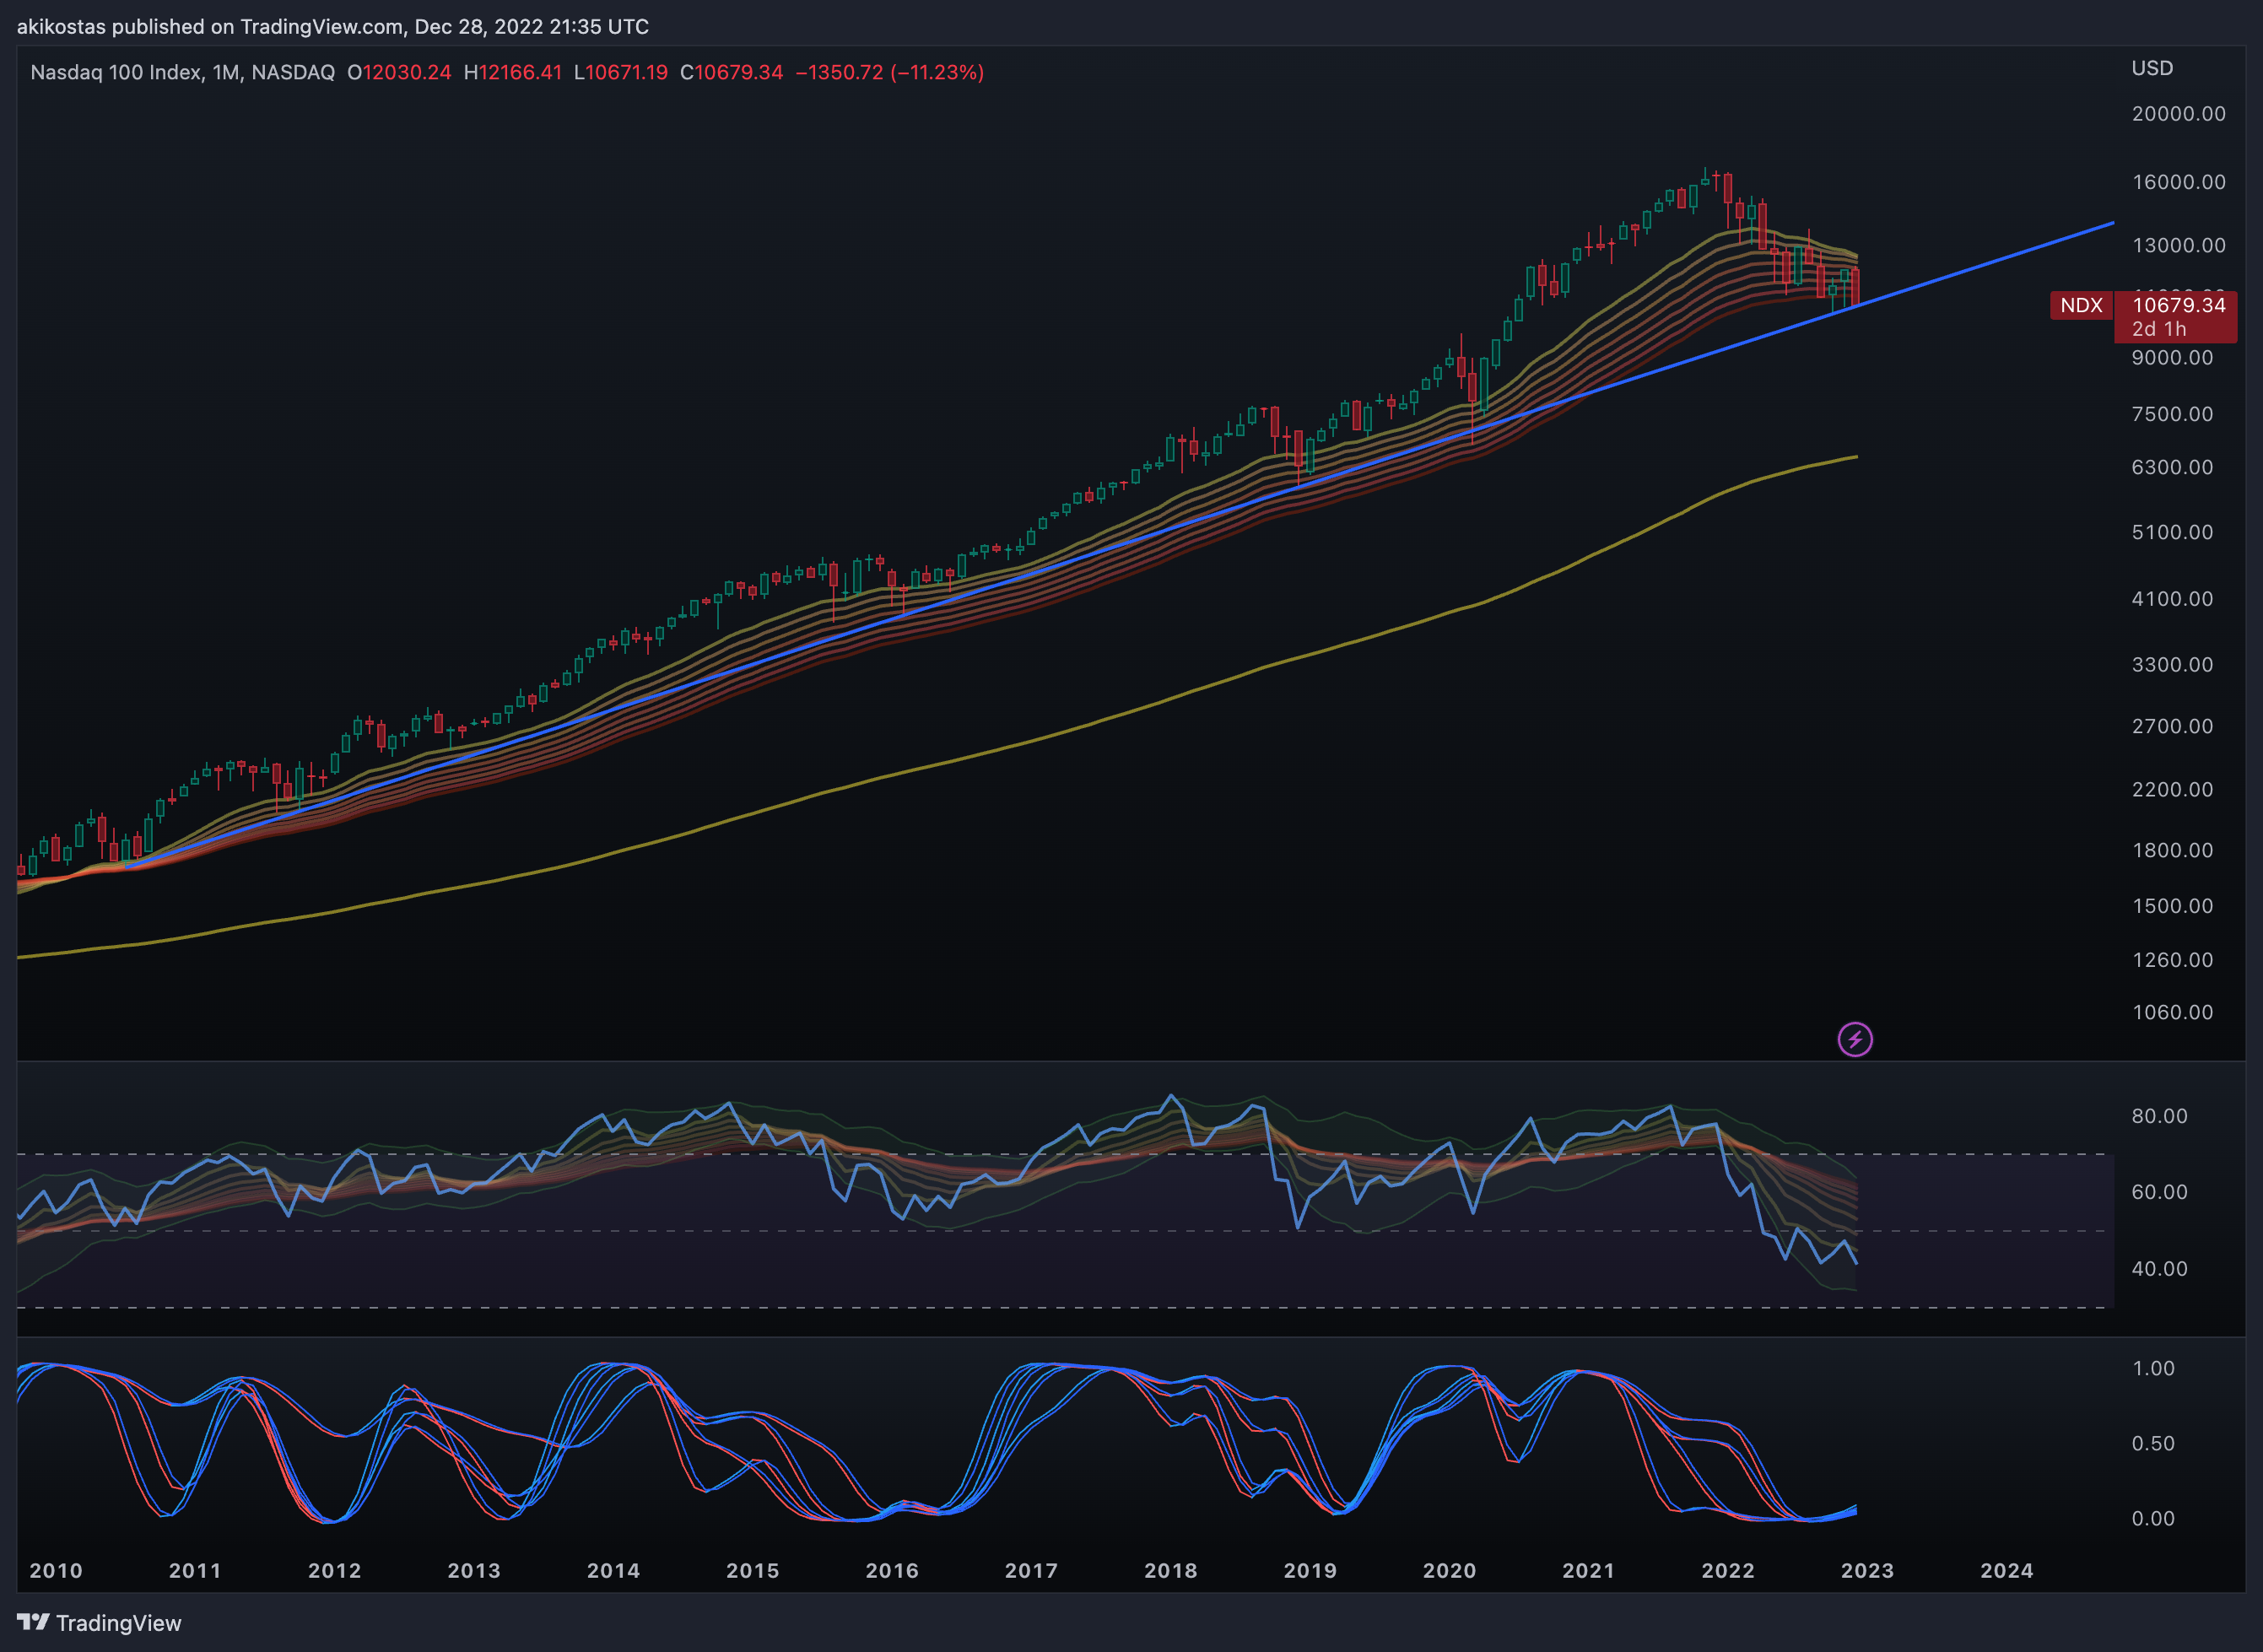Click the 2011 label on time axis
This screenshot has height=1652, width=2263.
click(x=195, y=1571)
